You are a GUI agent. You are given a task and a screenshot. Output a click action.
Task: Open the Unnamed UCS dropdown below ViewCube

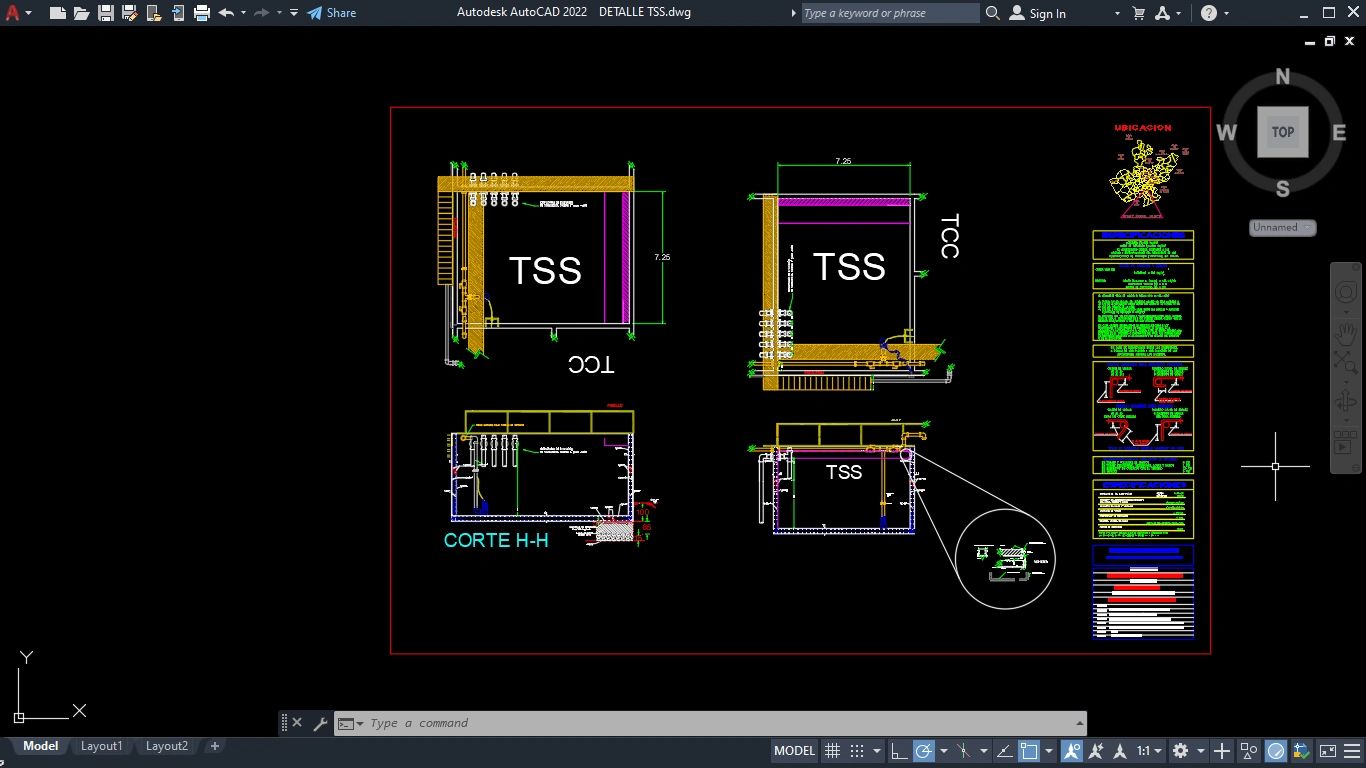pyautogui.click(x=1282, y=228)
